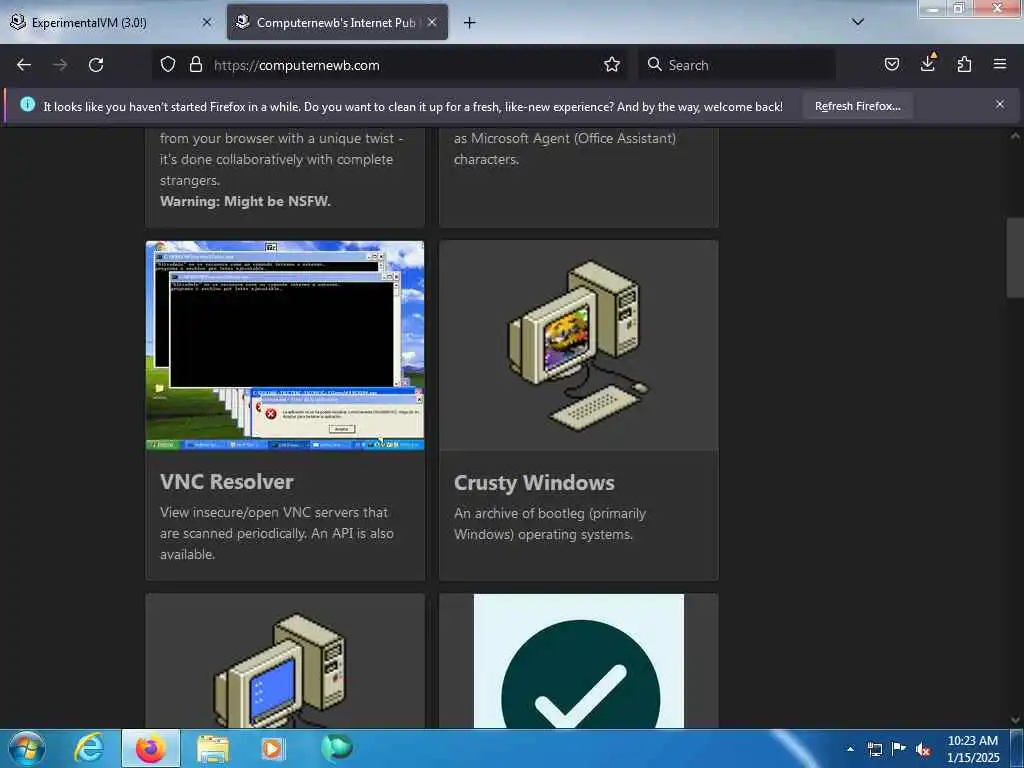
Task: Click the green checkmark image card
Action: tap(579, 661)
